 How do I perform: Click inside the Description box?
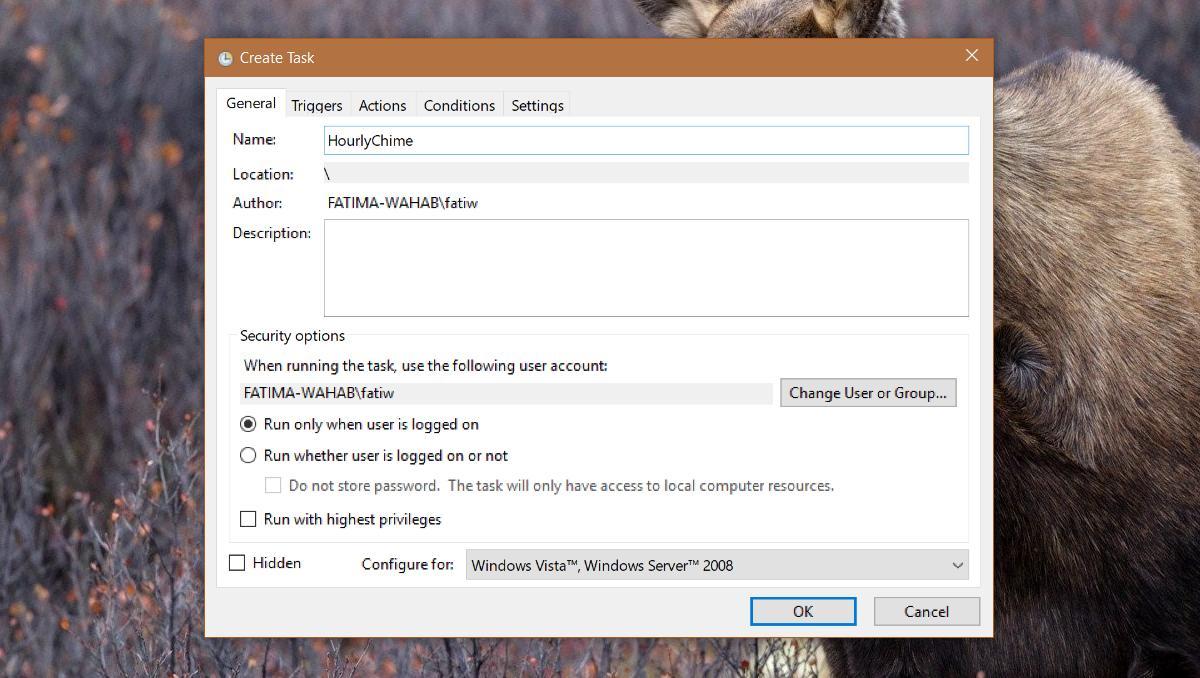[645, 267]
